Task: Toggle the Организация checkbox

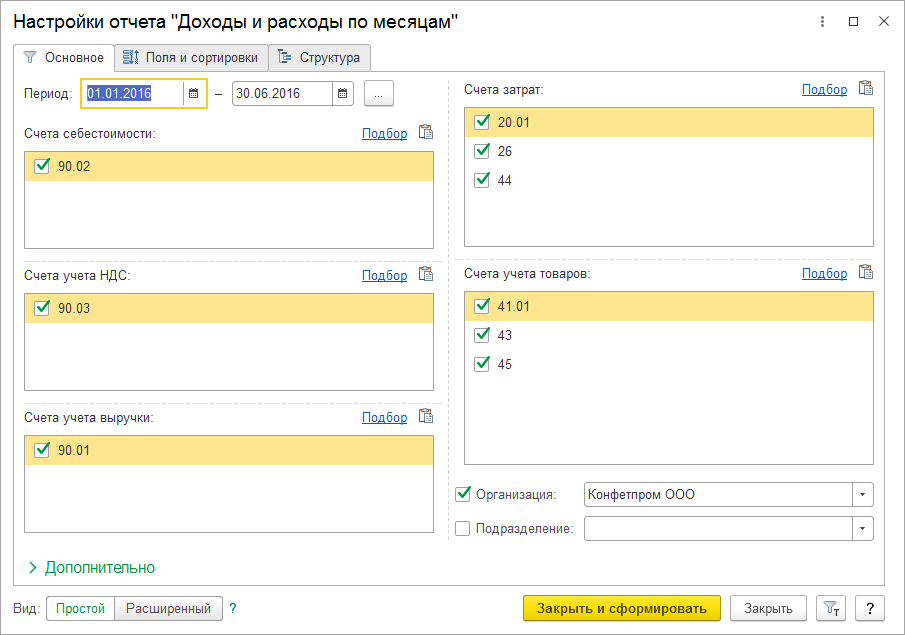Action: tap(463, 494)
